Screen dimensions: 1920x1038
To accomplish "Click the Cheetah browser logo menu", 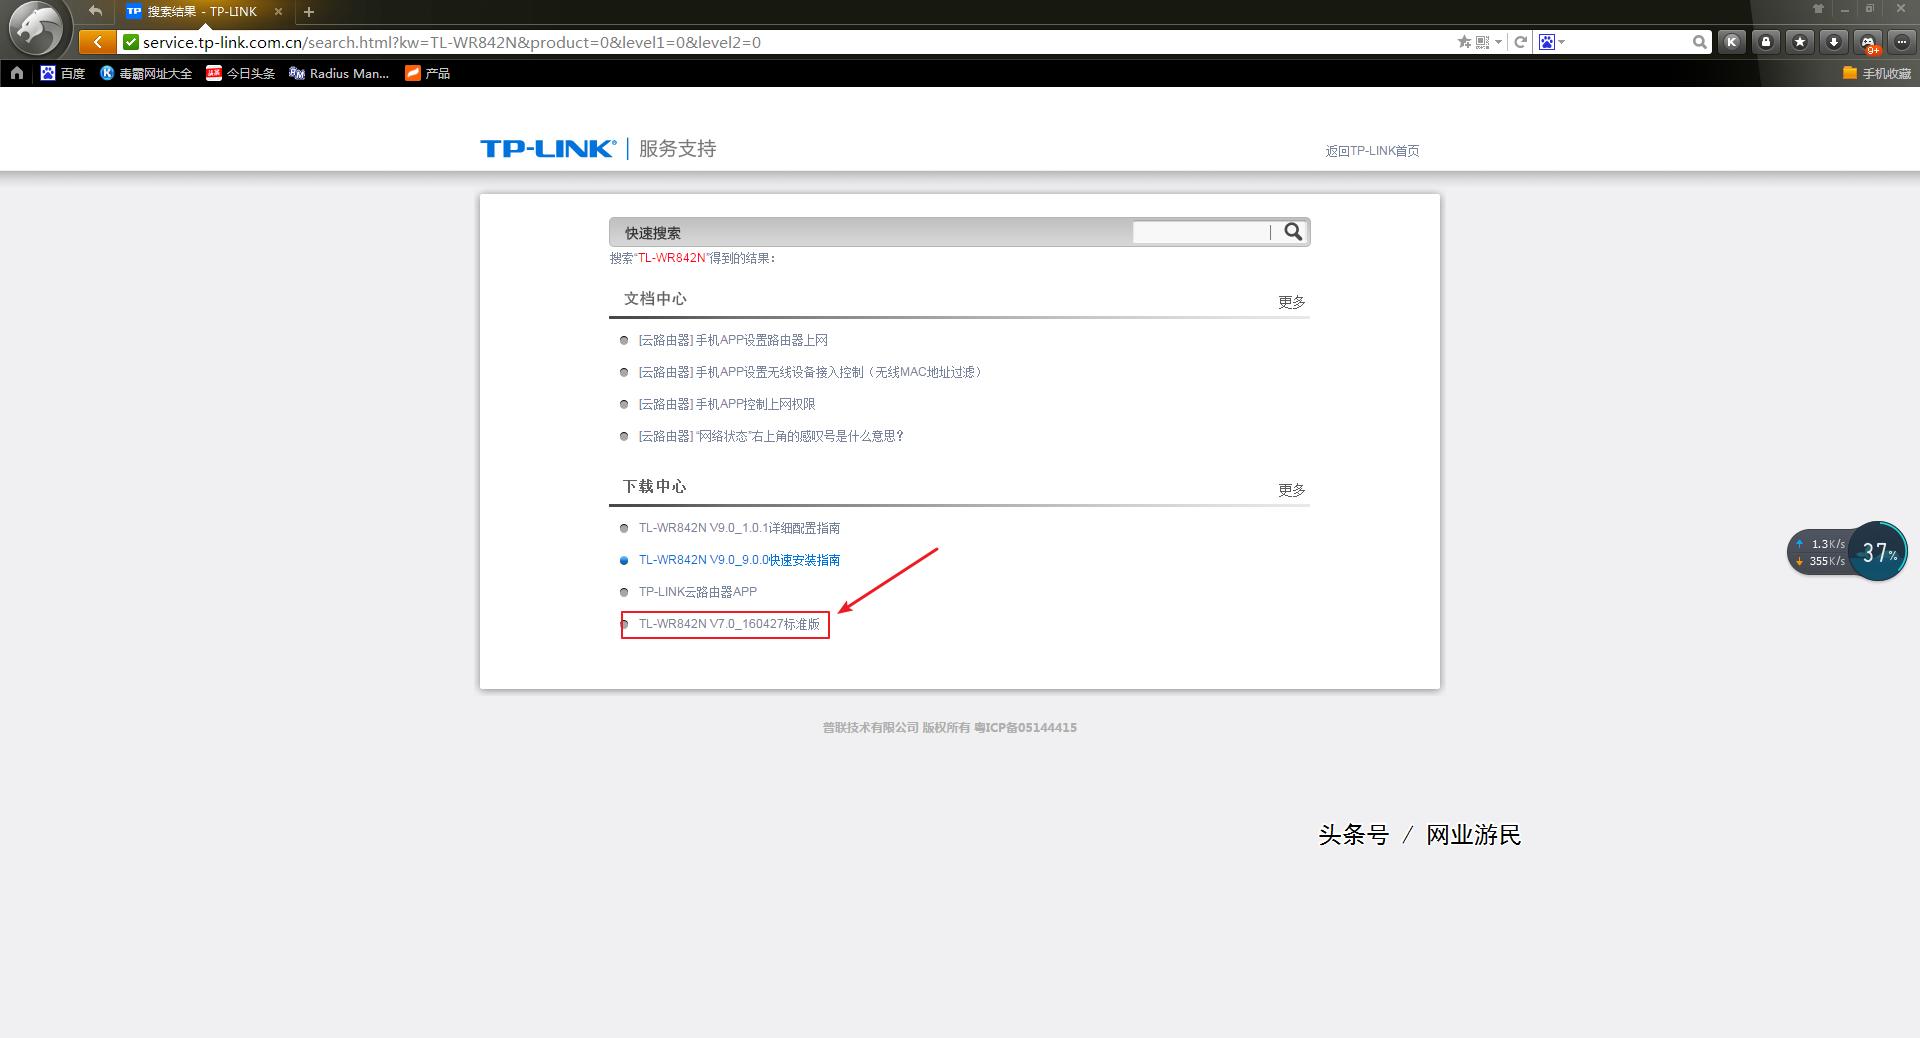I will click(x=36, y=28).
